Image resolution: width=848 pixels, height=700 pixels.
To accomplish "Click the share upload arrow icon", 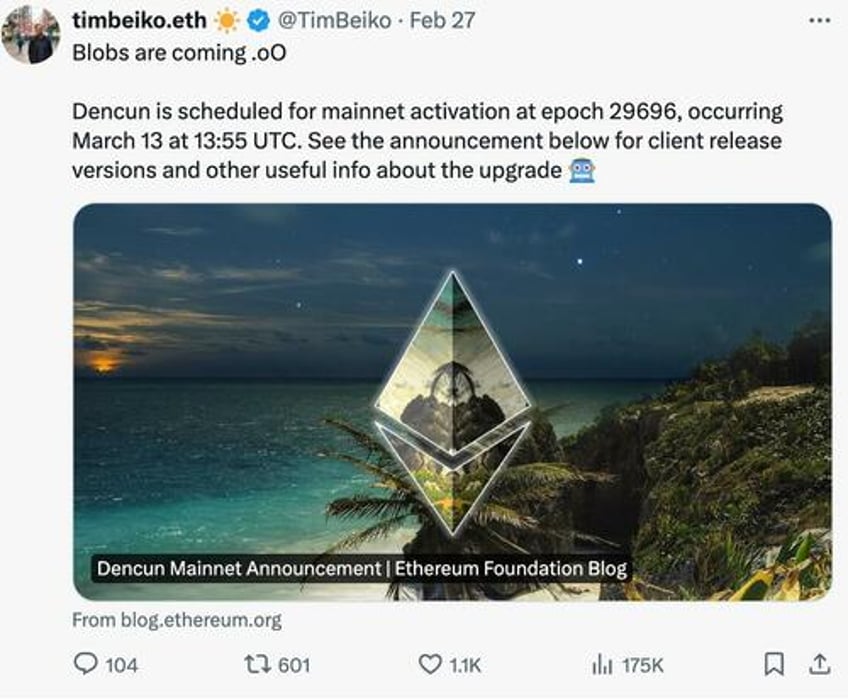I will point(819,664).
